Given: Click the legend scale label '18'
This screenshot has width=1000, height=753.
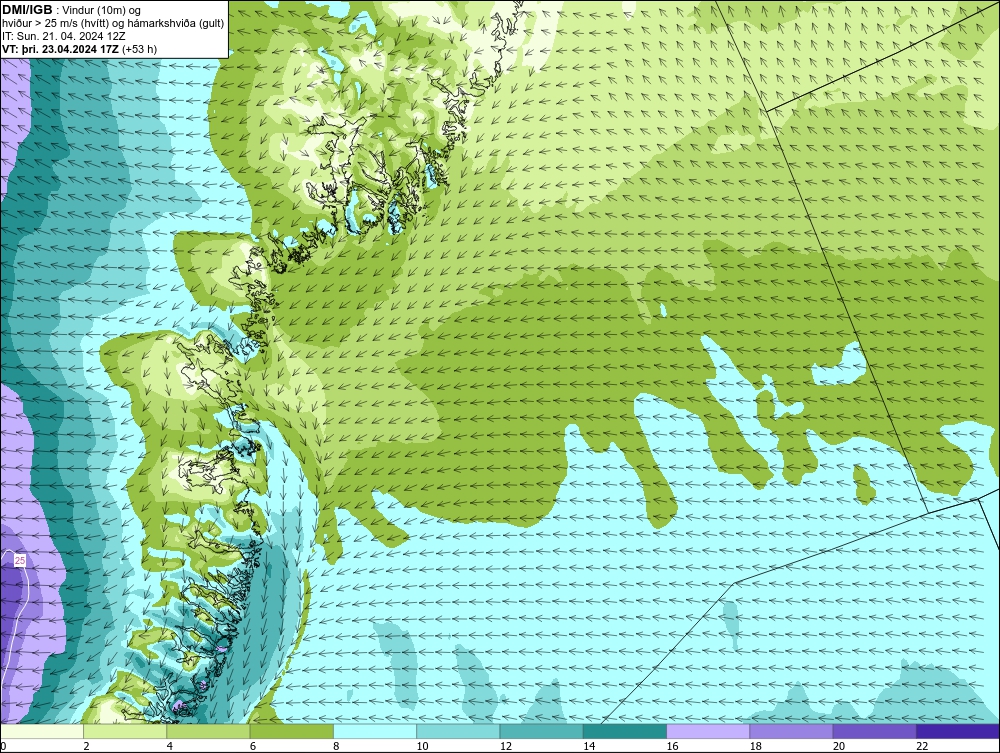Looking at the screenshot, I should (x=756, y=747).
